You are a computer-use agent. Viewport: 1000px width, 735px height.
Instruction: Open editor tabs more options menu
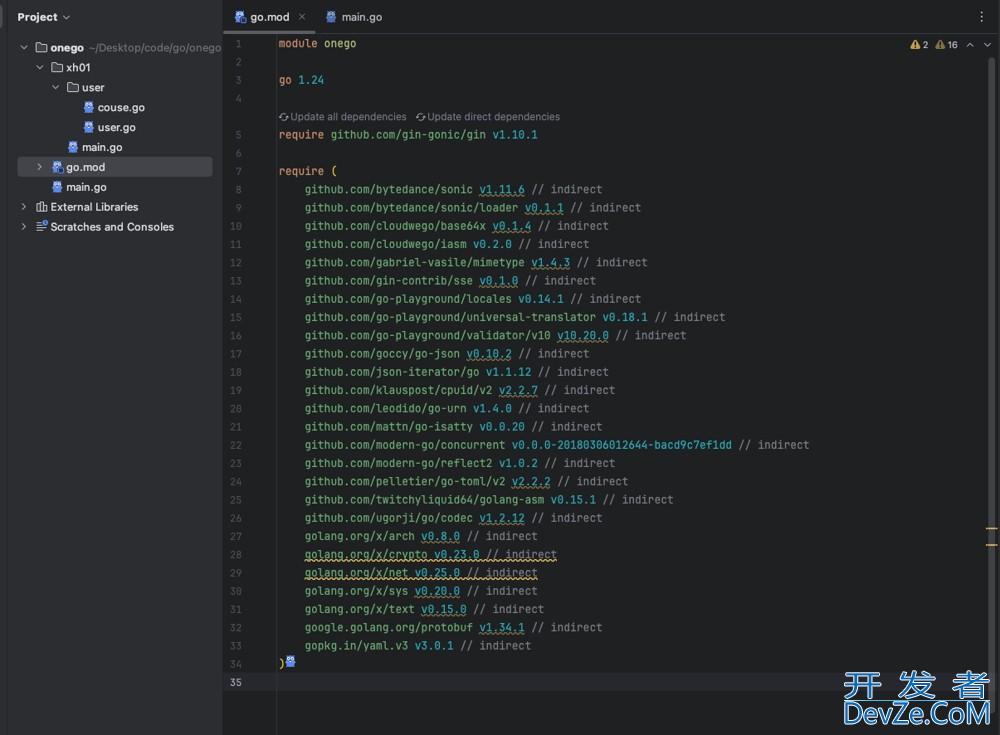click(x=982, y=17)
